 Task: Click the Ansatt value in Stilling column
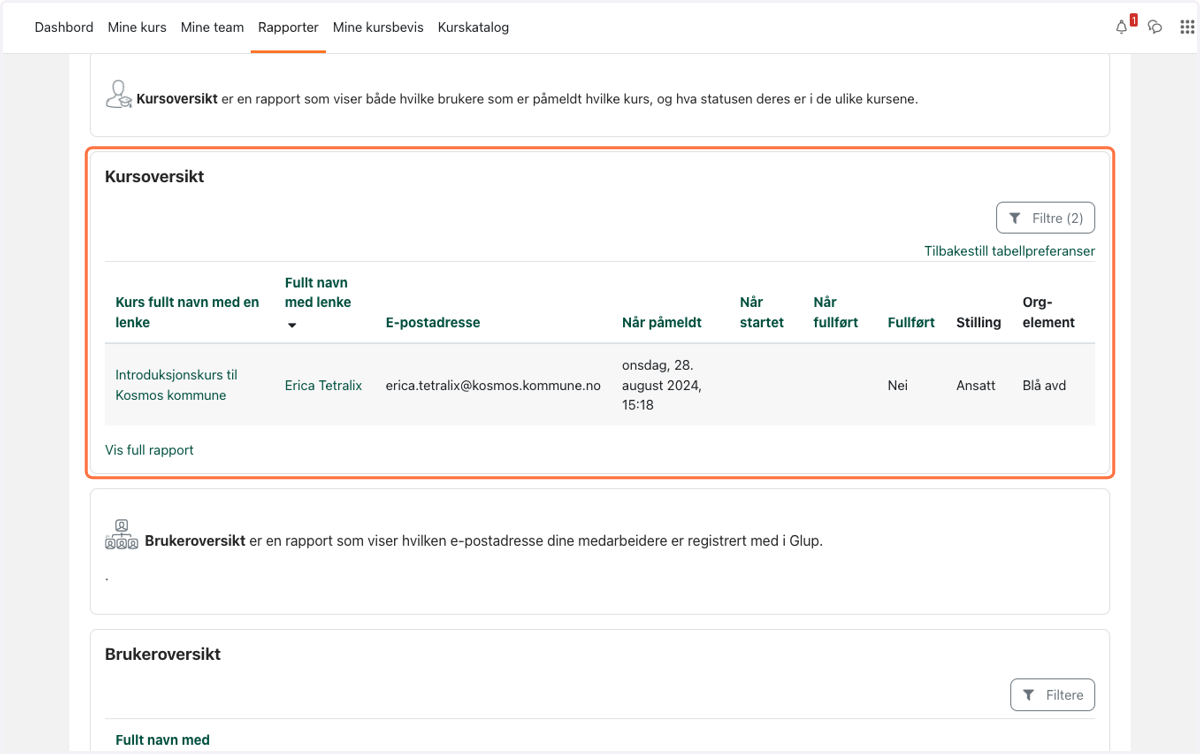[x=976, y=385]
